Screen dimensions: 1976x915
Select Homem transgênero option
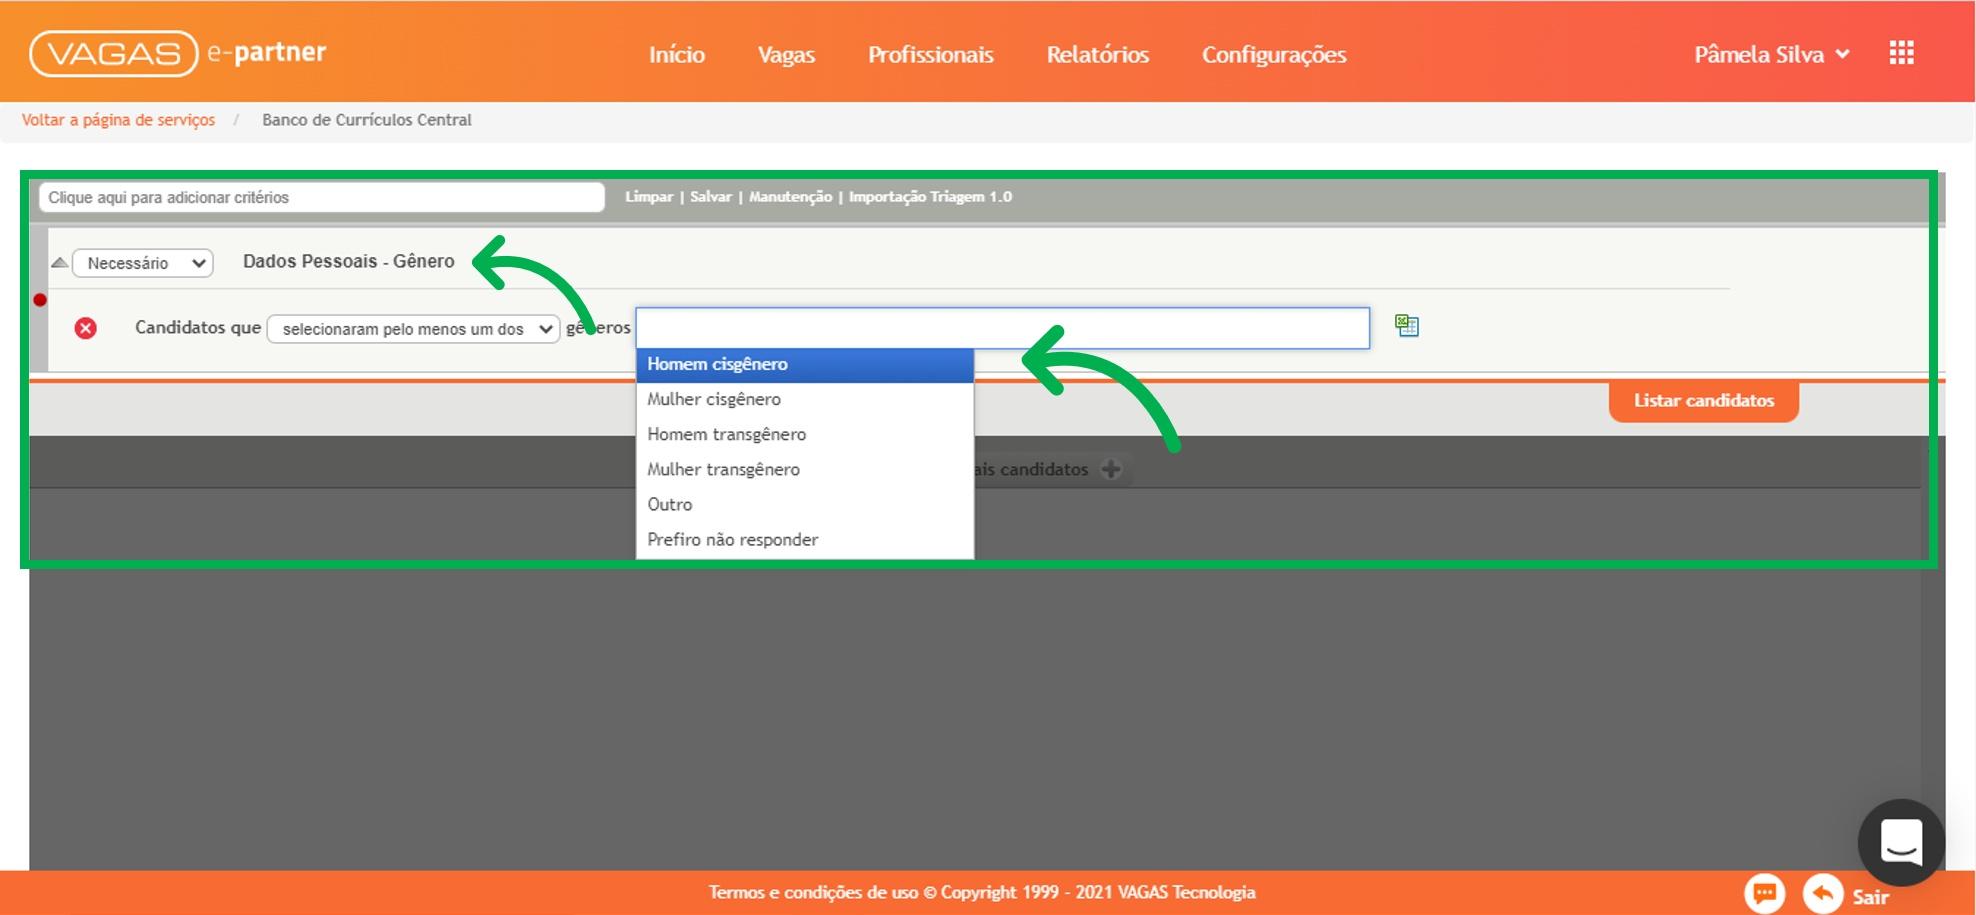[805, 434]
